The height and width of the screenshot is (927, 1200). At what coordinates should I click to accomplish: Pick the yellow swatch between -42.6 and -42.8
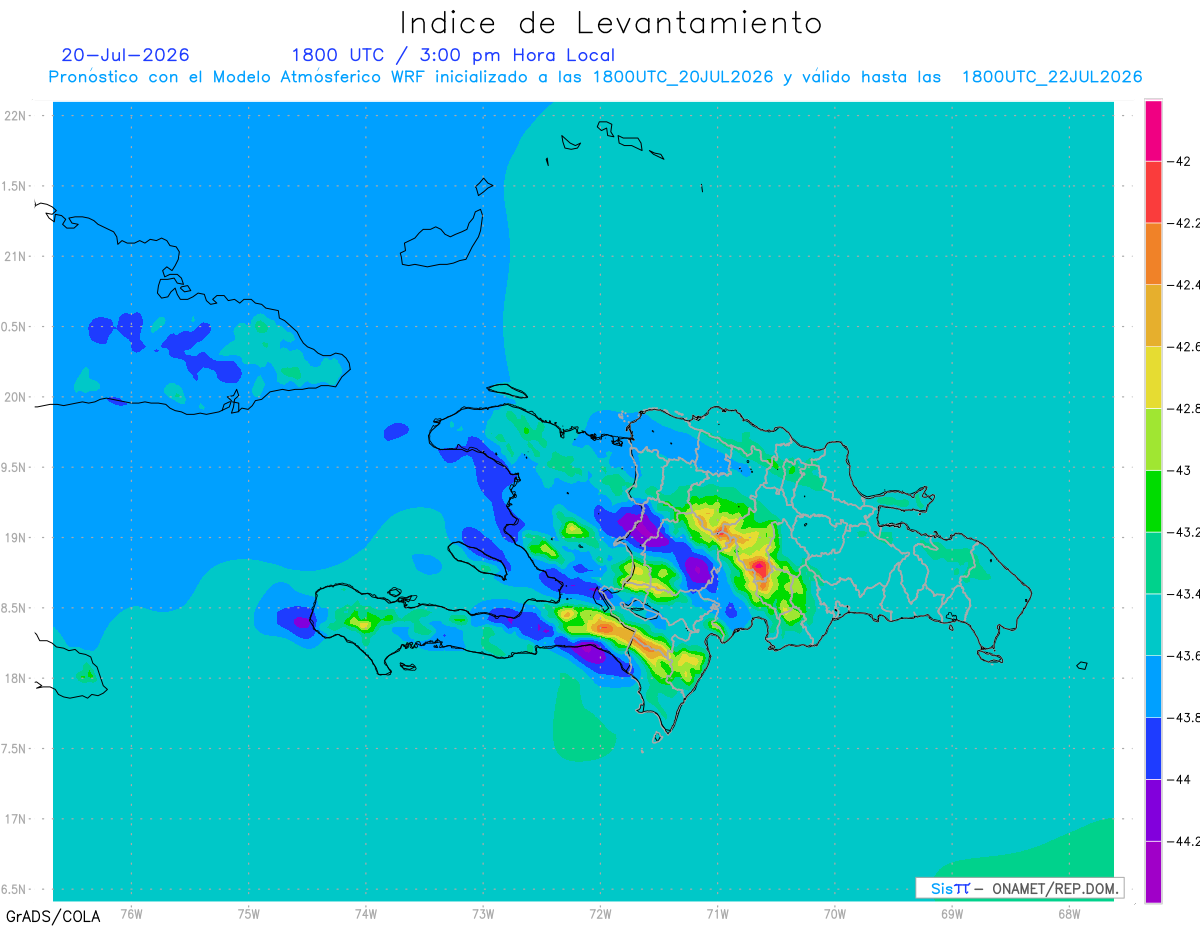click(x=1153, y=378)
